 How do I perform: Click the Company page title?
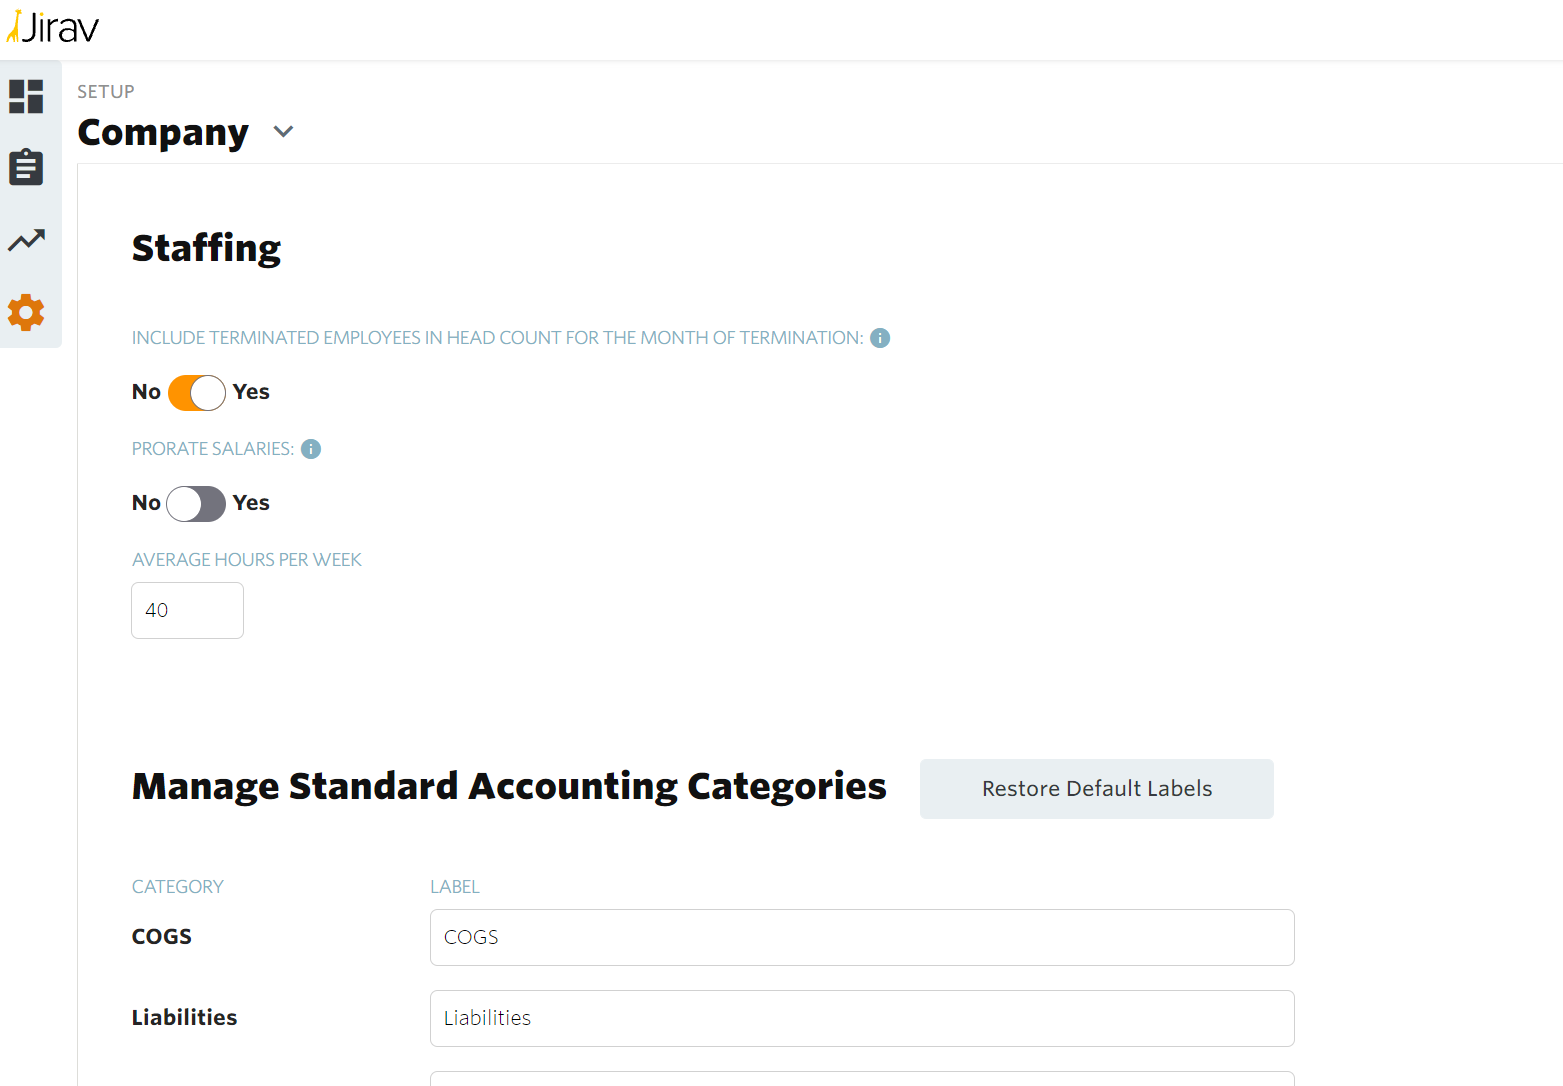point(163,133)
